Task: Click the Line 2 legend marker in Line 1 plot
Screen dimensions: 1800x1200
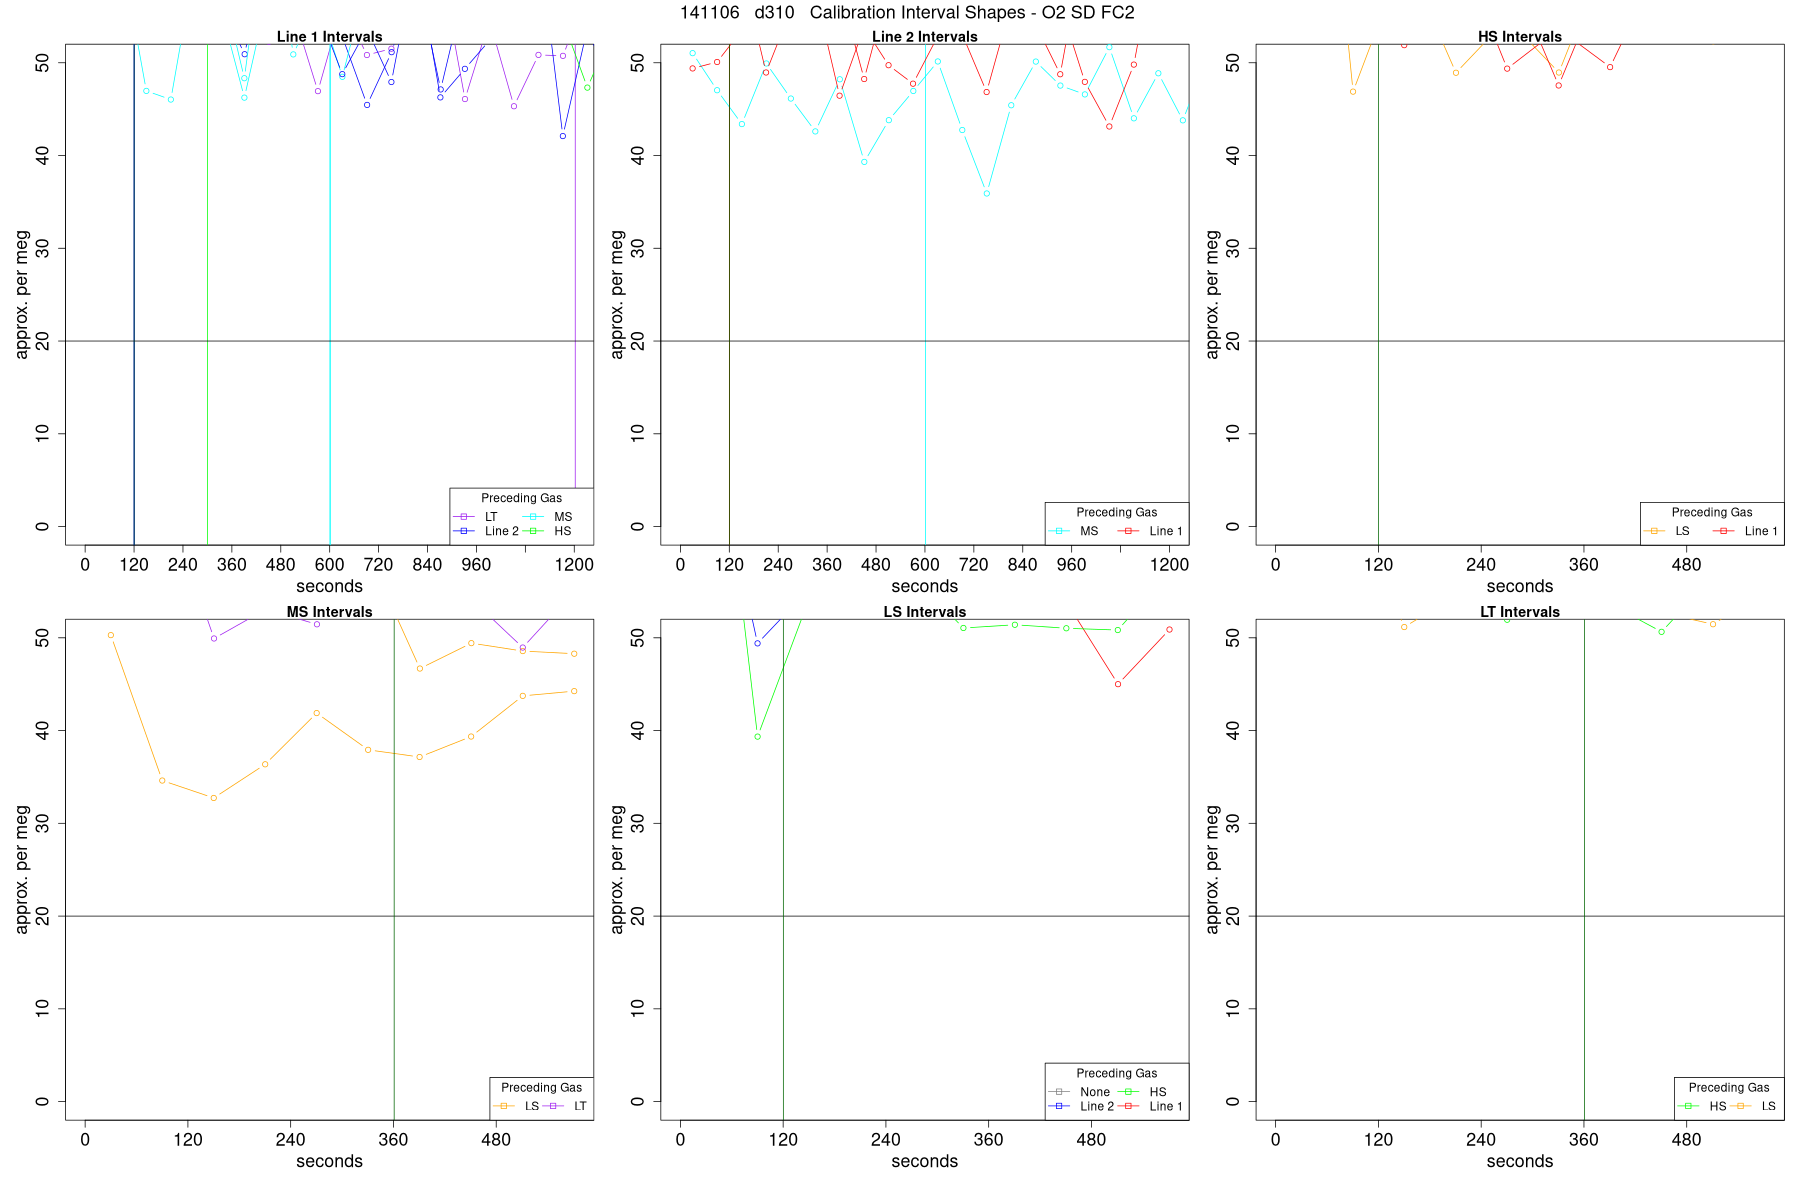Action: pyautogui.click(x=463, y=531)
